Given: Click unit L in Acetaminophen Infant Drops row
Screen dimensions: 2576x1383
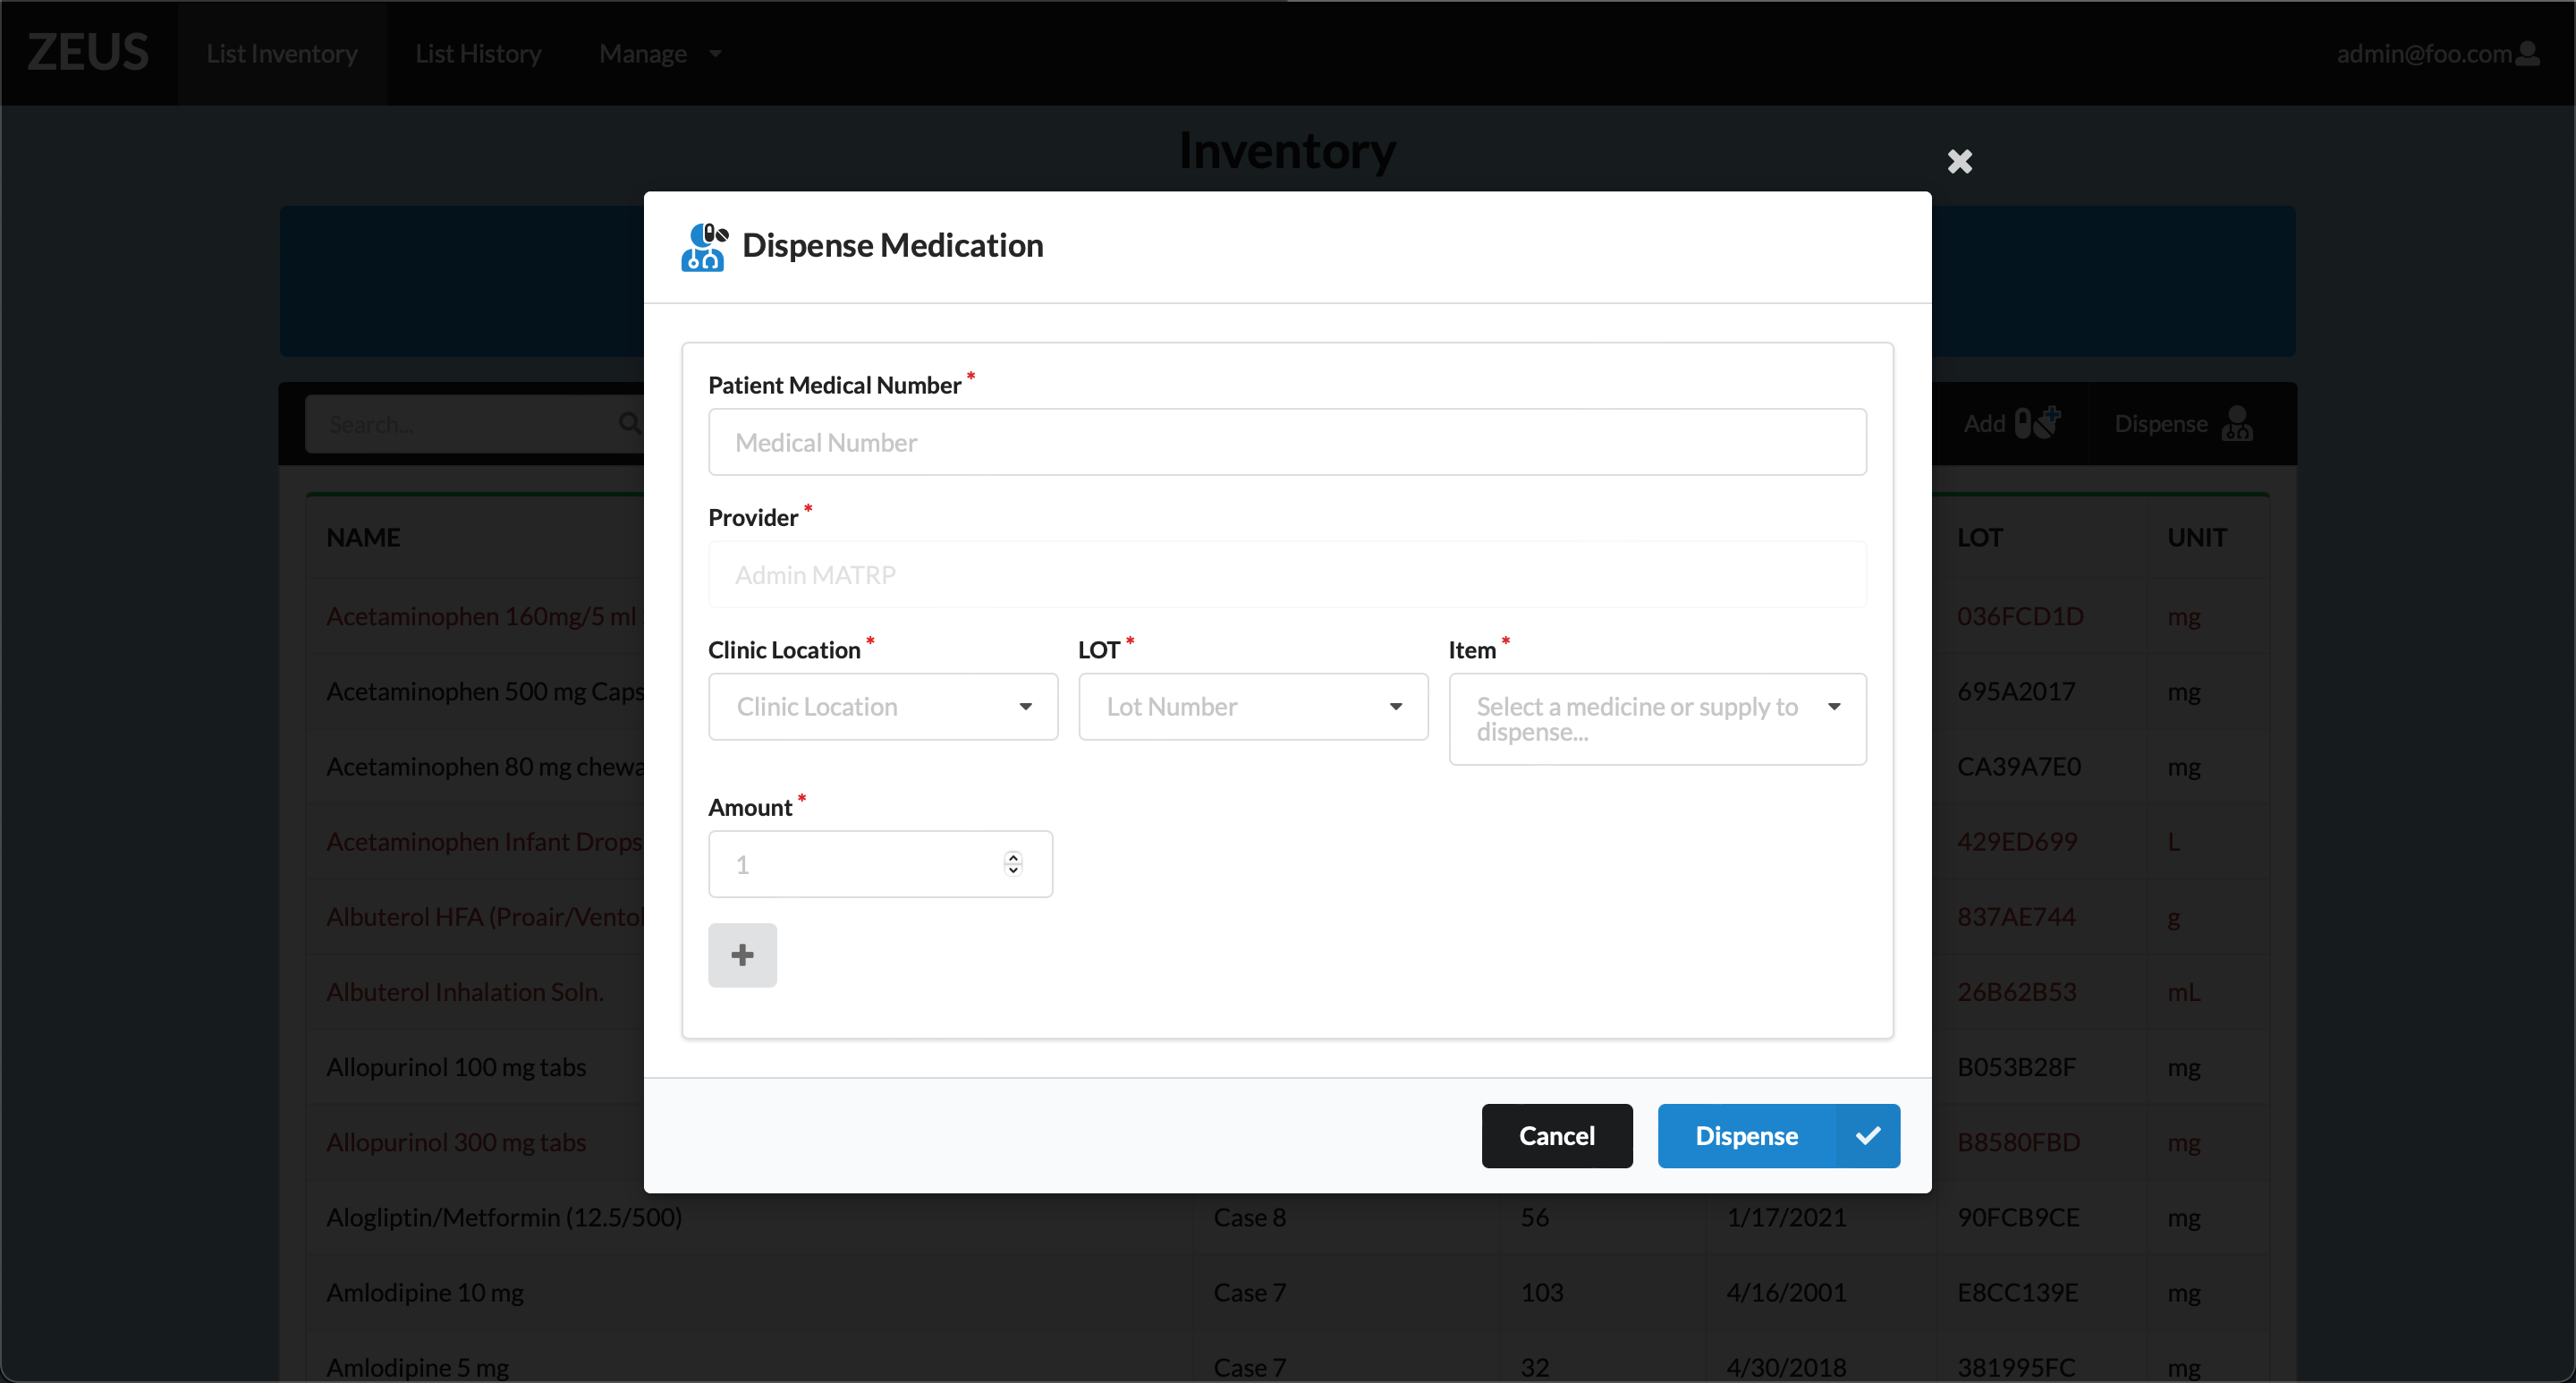Looking at the screenshot, I should (2174, 841).
